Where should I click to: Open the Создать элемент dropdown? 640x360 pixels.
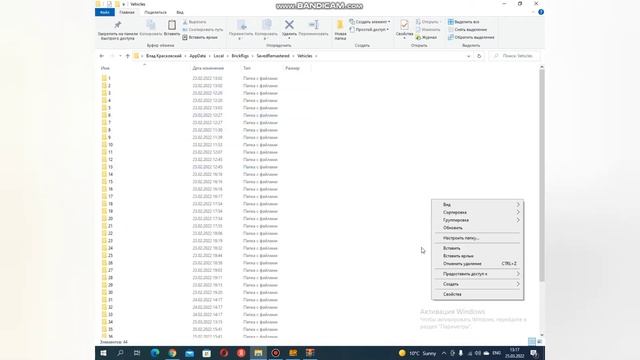point(370,22)
